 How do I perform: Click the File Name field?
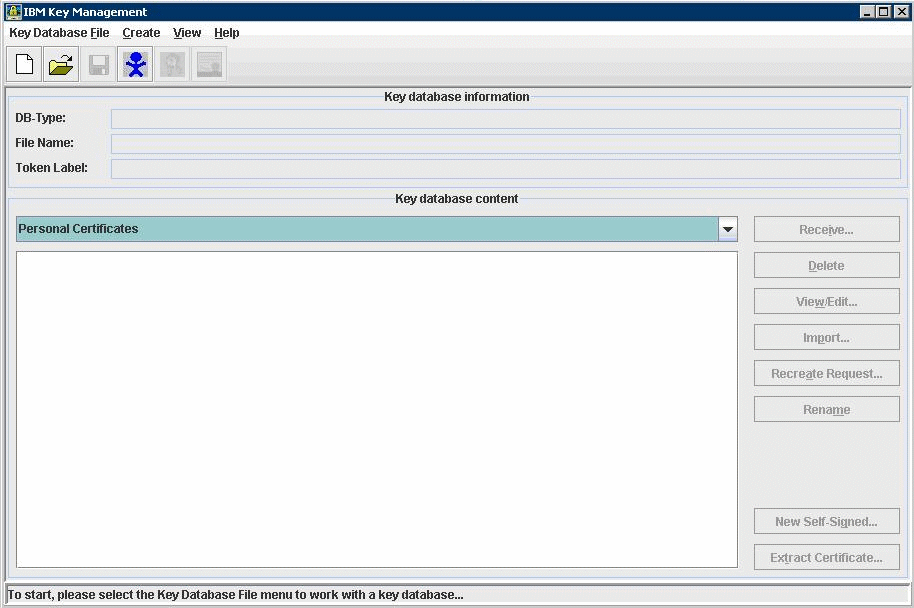tap(506, 144)
